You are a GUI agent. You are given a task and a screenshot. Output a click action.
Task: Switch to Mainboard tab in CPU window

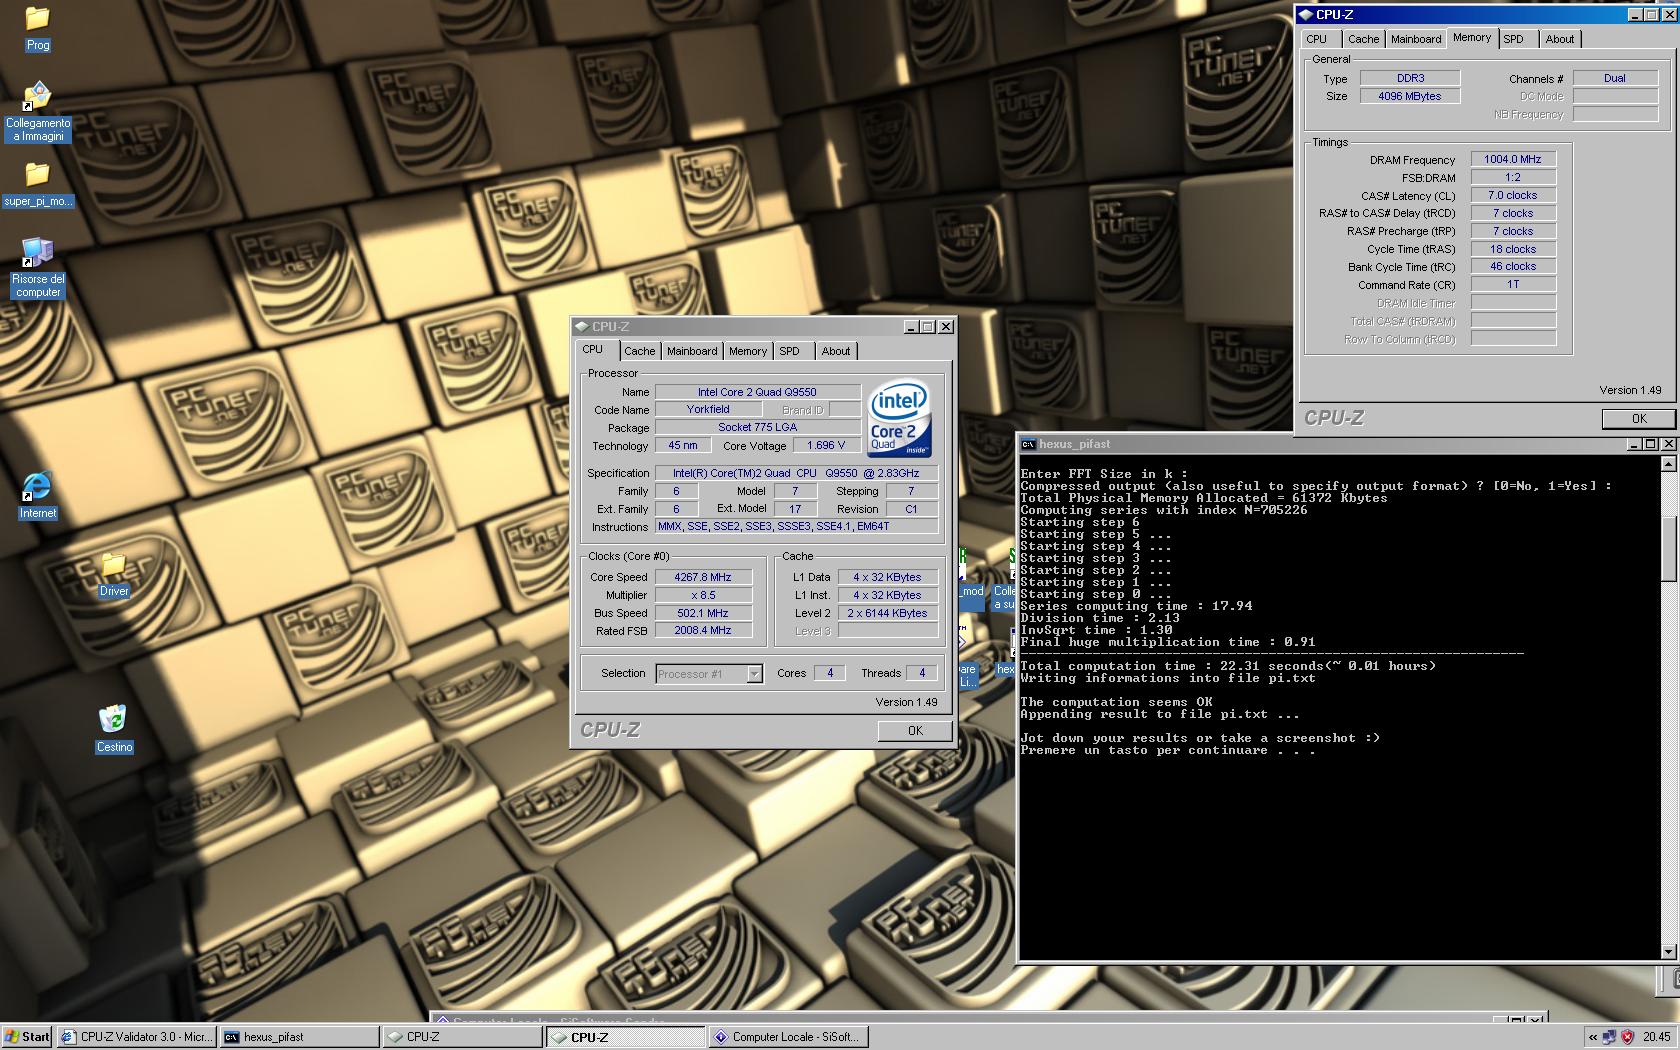[692, 351]
